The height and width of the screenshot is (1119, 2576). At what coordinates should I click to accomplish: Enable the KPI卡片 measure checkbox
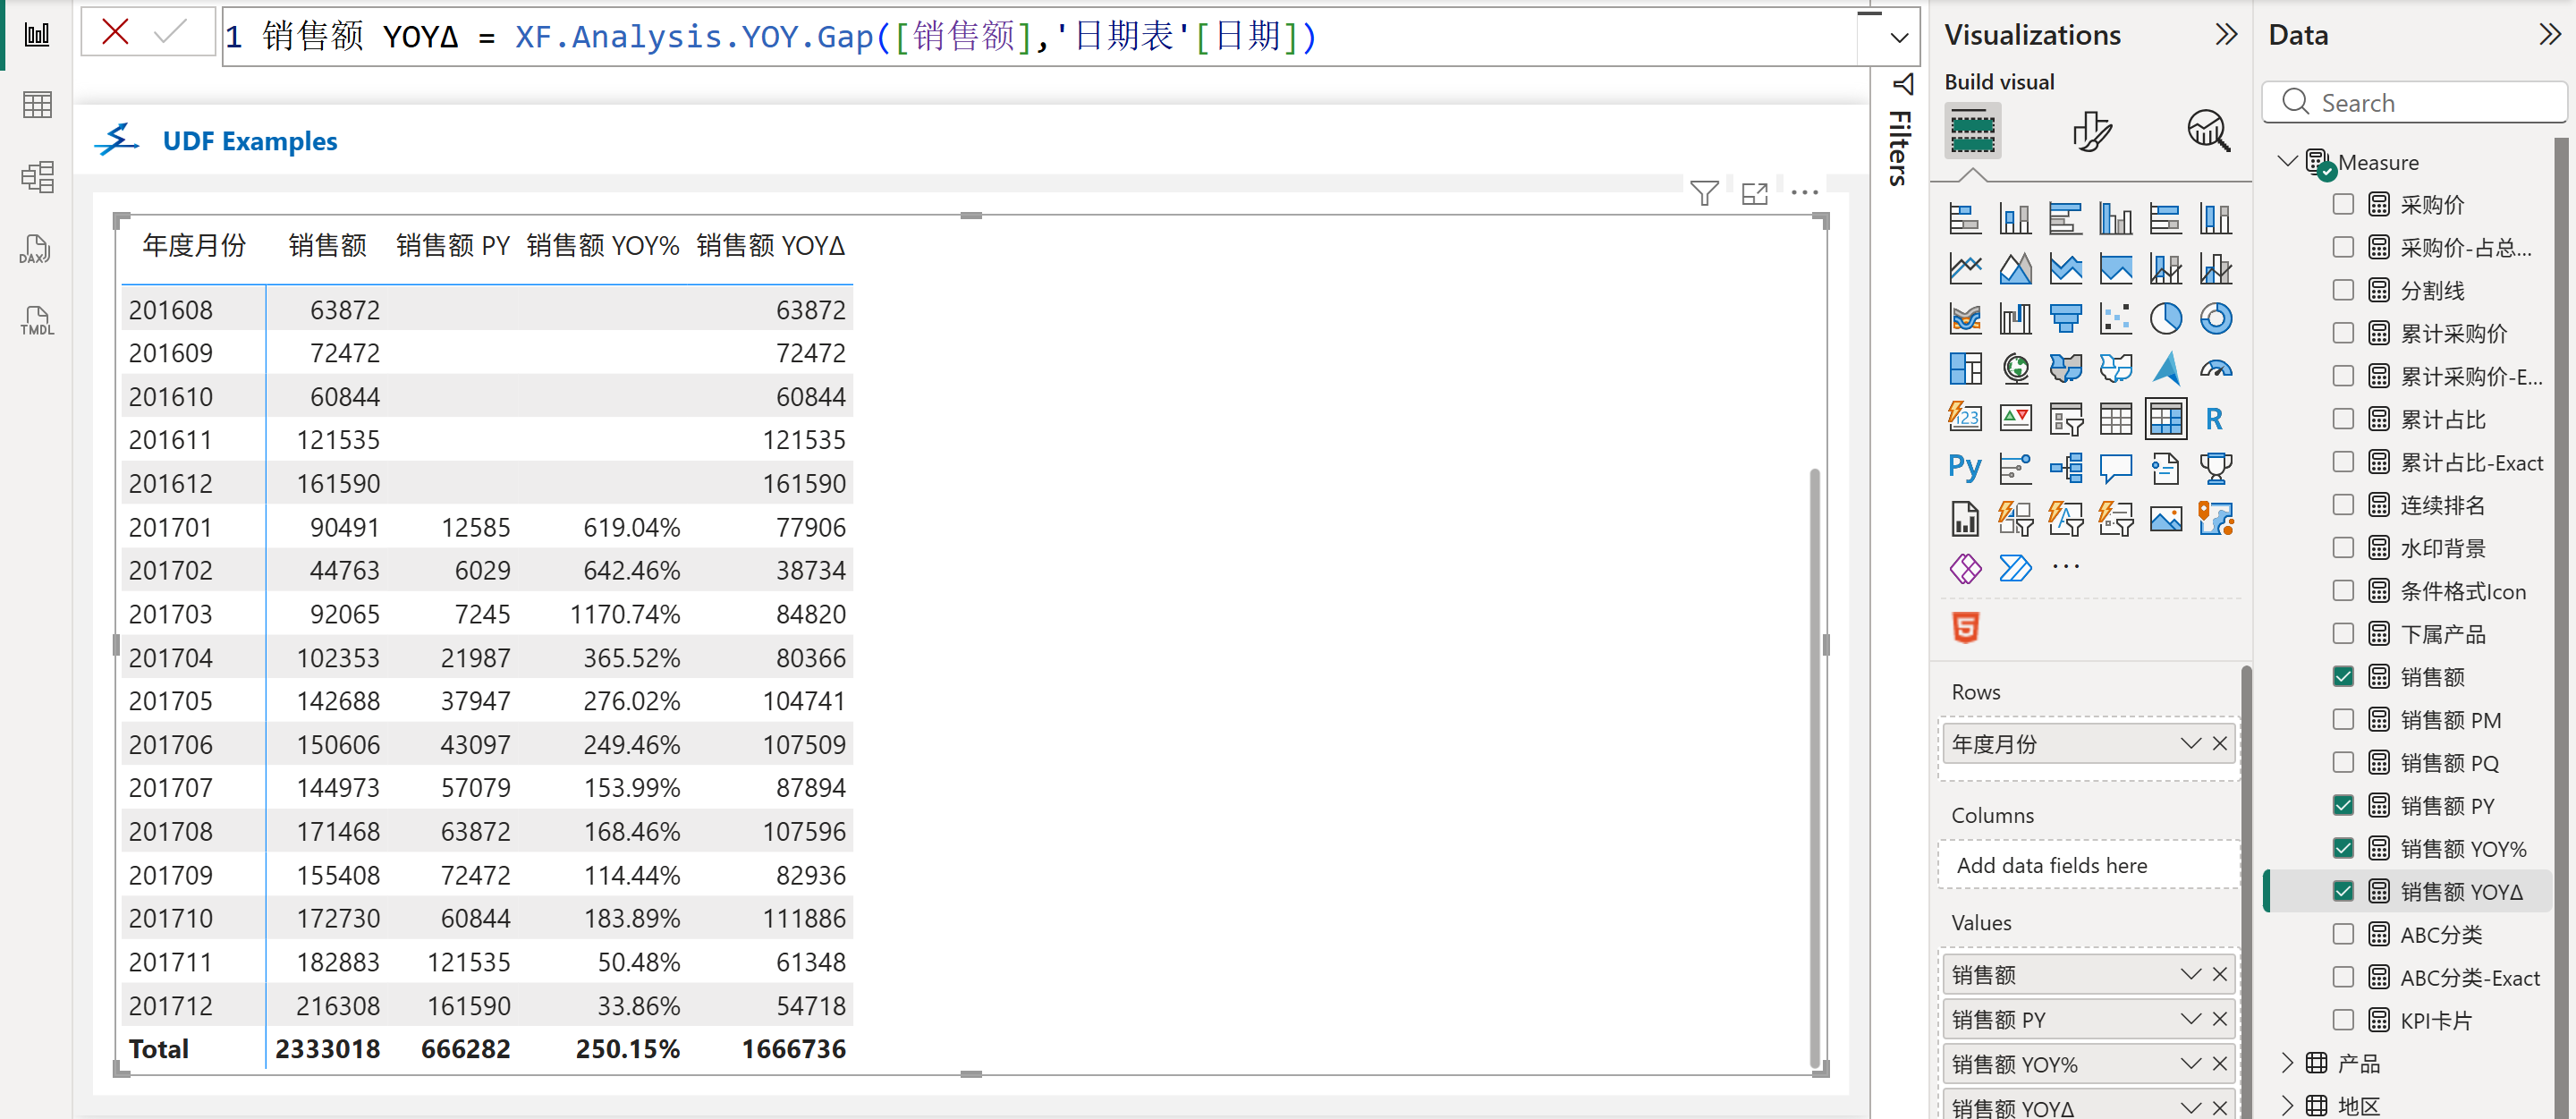2343,1020
